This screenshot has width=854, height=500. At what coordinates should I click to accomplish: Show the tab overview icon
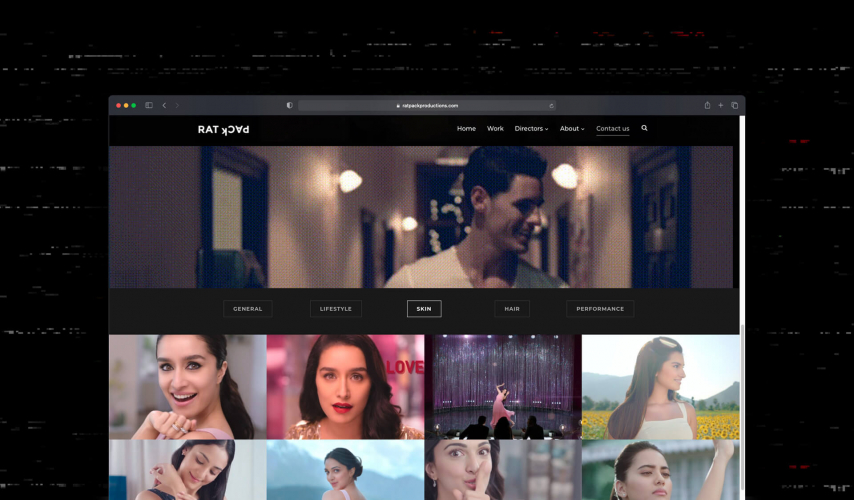(734, 105)
